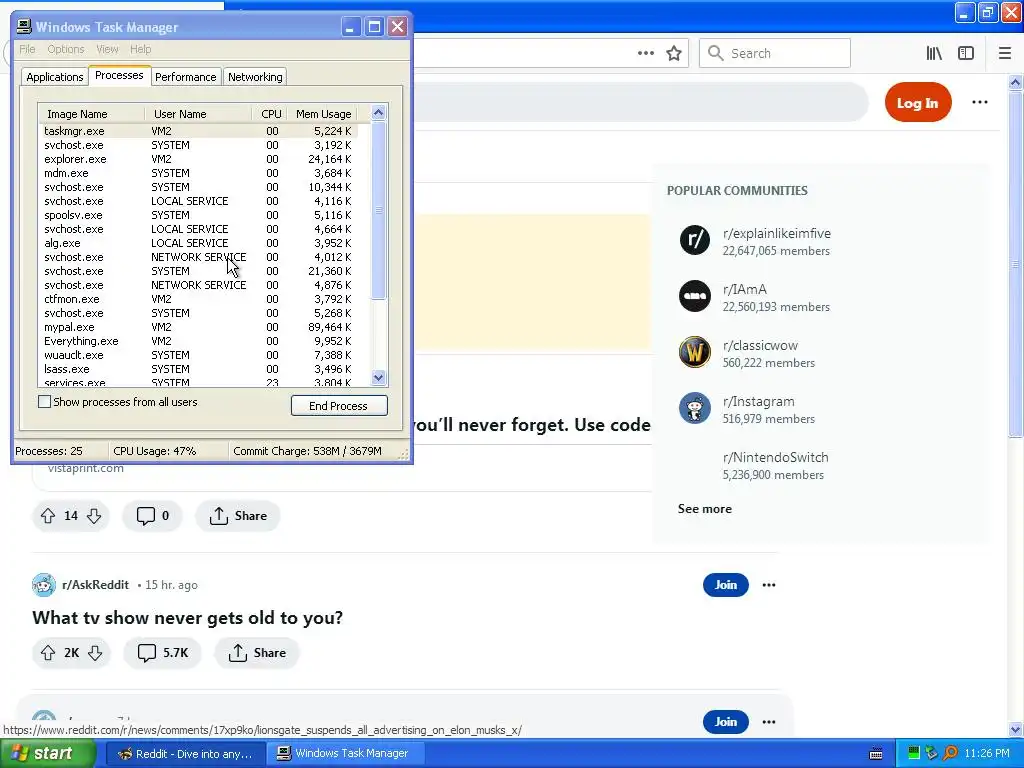Click the process list scroll-up arrow
This screenshot has height=768, width=1024.
(x=379, y=113)
